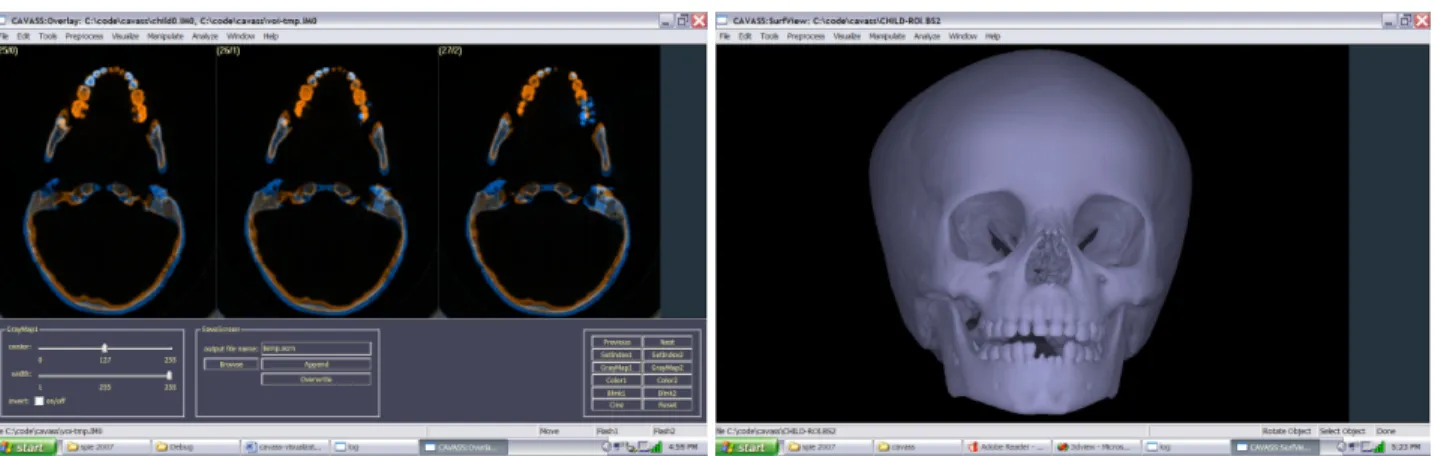1435x456 pixels.
Task: Click the GrayMap1 width slider handle
Action: point(169,376)
